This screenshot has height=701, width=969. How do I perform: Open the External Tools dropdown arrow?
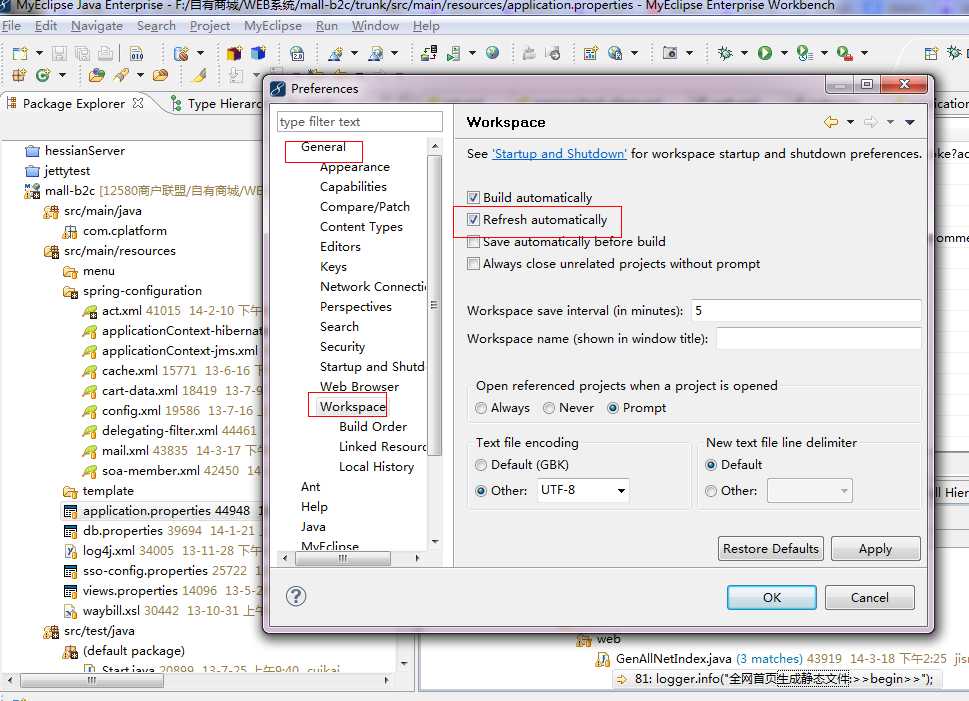tap(864, 53)
